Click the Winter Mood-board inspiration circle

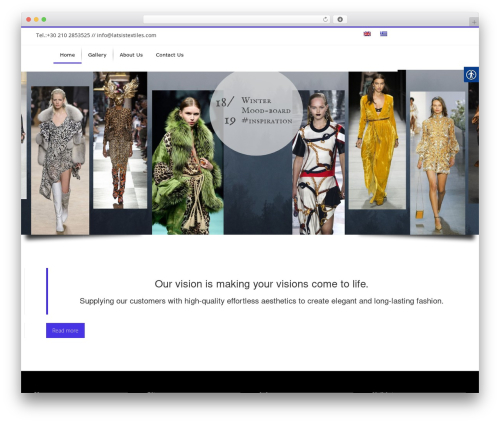point(256,113)
